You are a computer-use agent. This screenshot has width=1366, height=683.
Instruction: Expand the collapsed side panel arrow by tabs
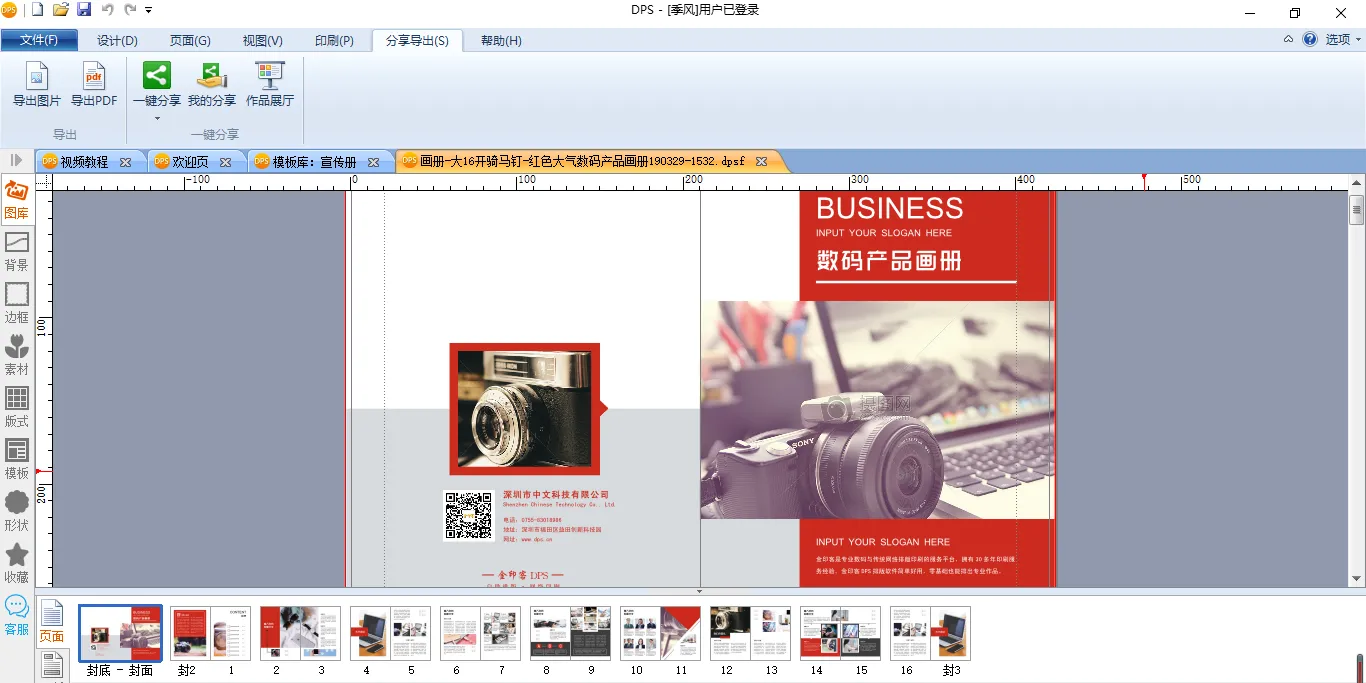point(17,160)
